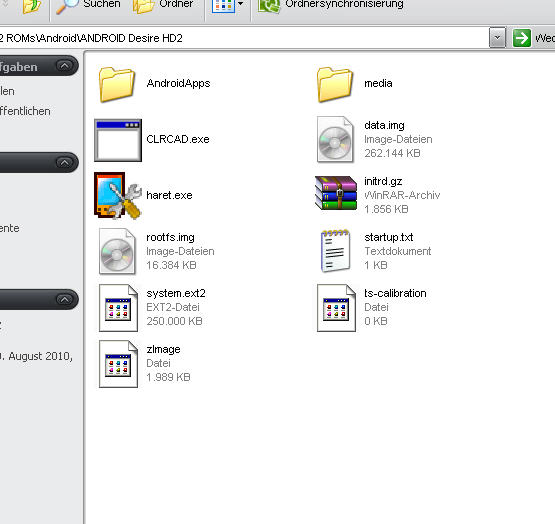Select the CLRCAD.exe program icon
The height and width of the screenshot is (524, 555).
pyautogui.click(x=118, y=140)
